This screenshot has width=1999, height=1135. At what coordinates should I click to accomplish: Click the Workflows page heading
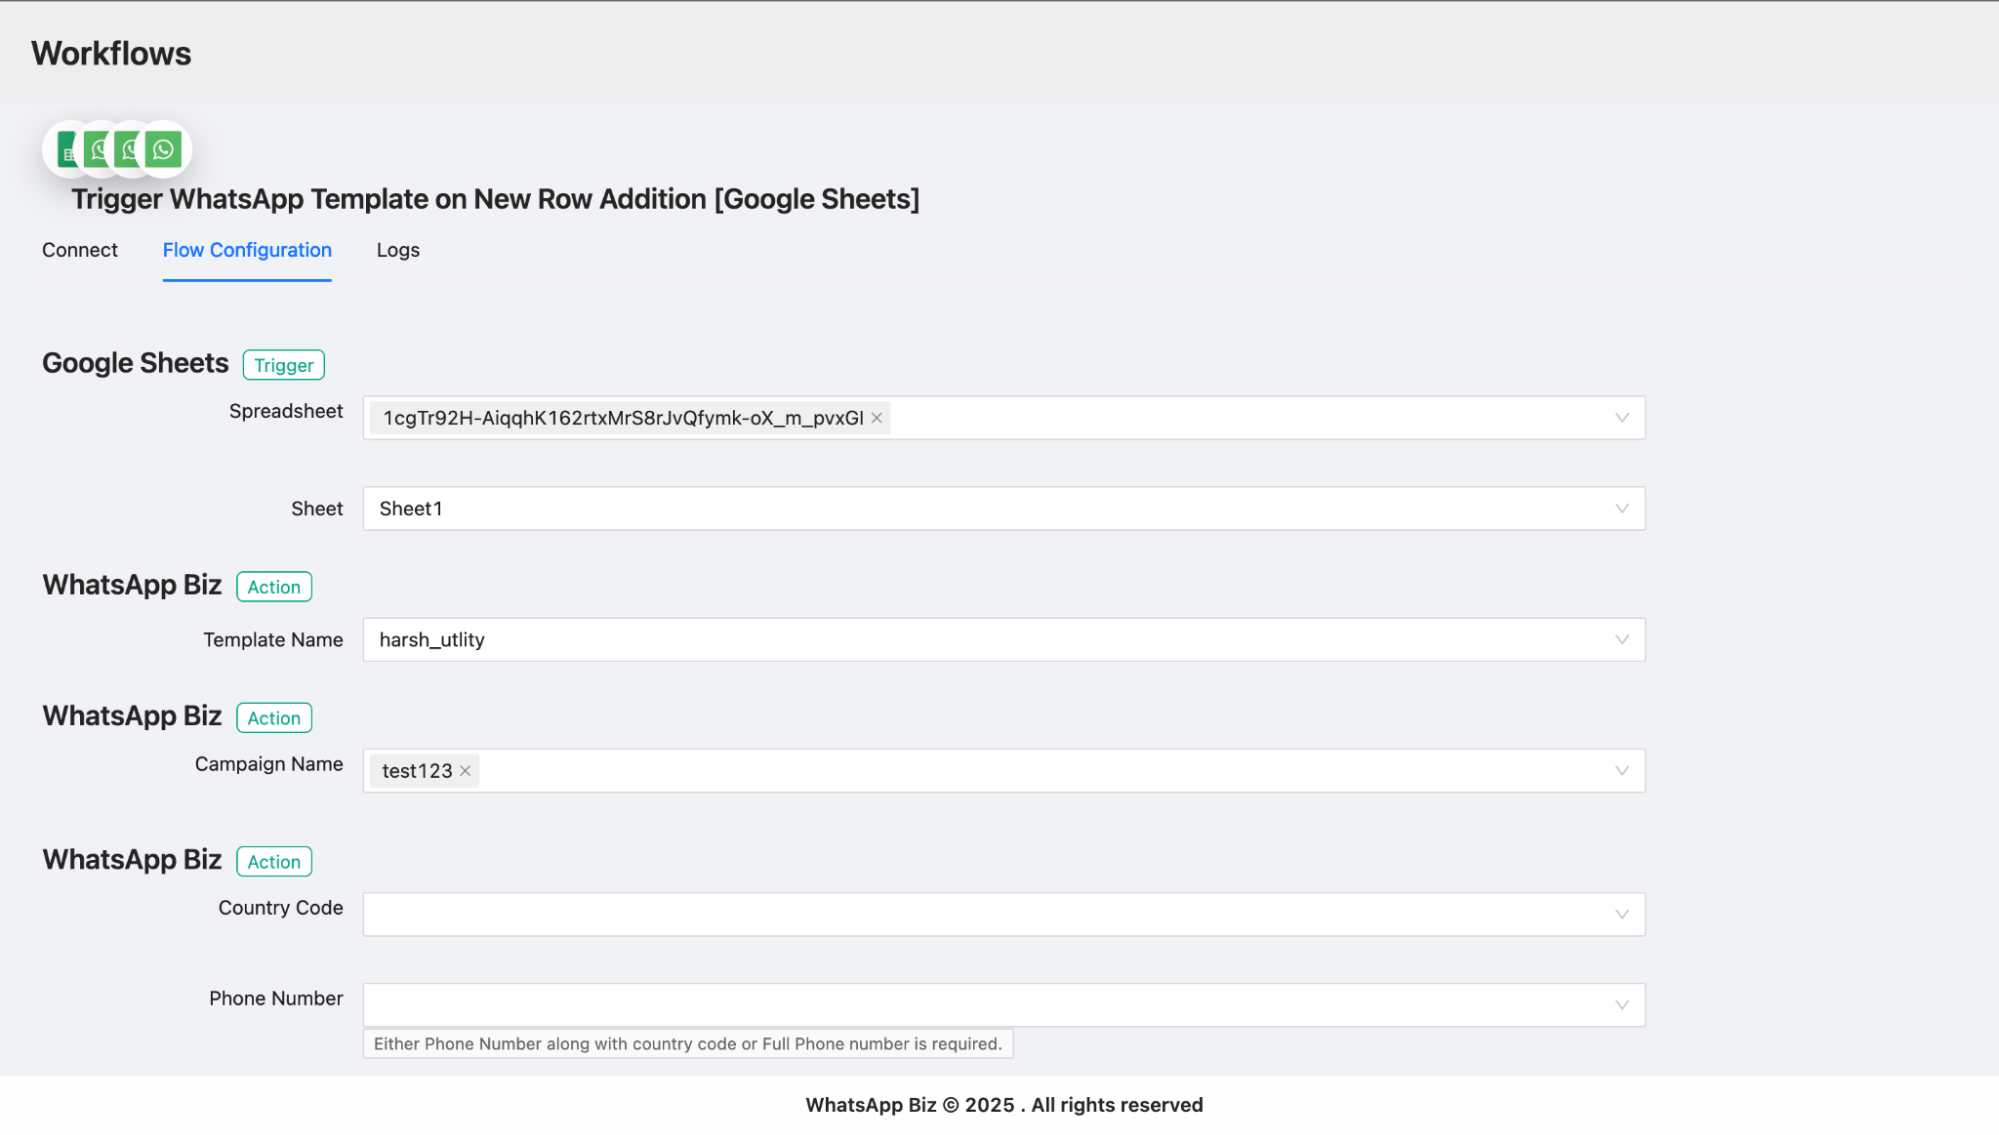tap(111, 53)
